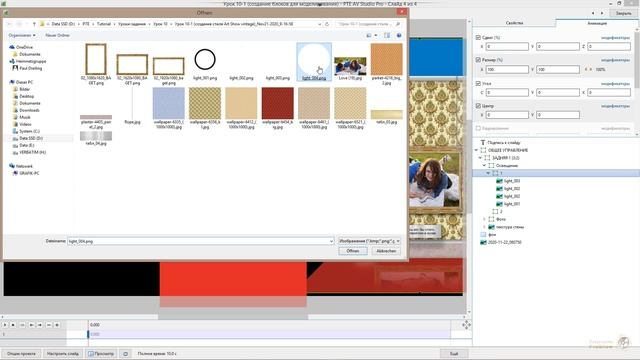
Task: Click the Dateiname input field
Action: (201, 241)
